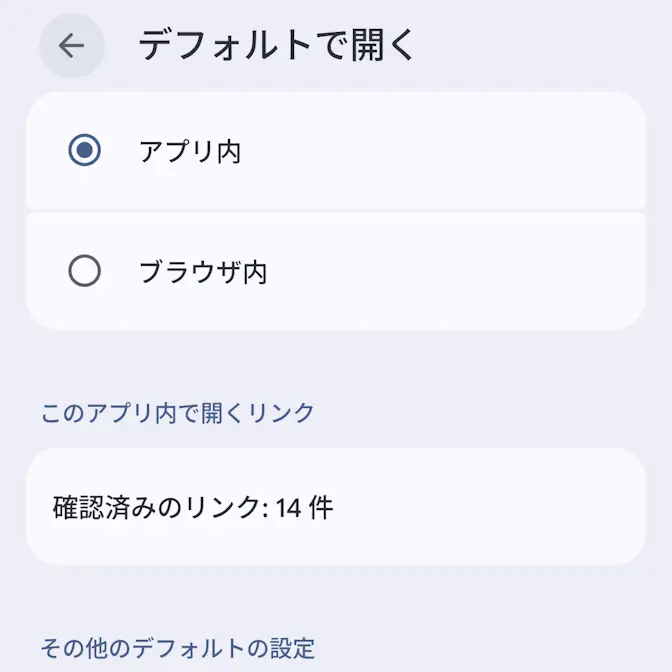672x672 pixels.
Task: Click the デフォルトで開く page title
Action: coord(276,46)
